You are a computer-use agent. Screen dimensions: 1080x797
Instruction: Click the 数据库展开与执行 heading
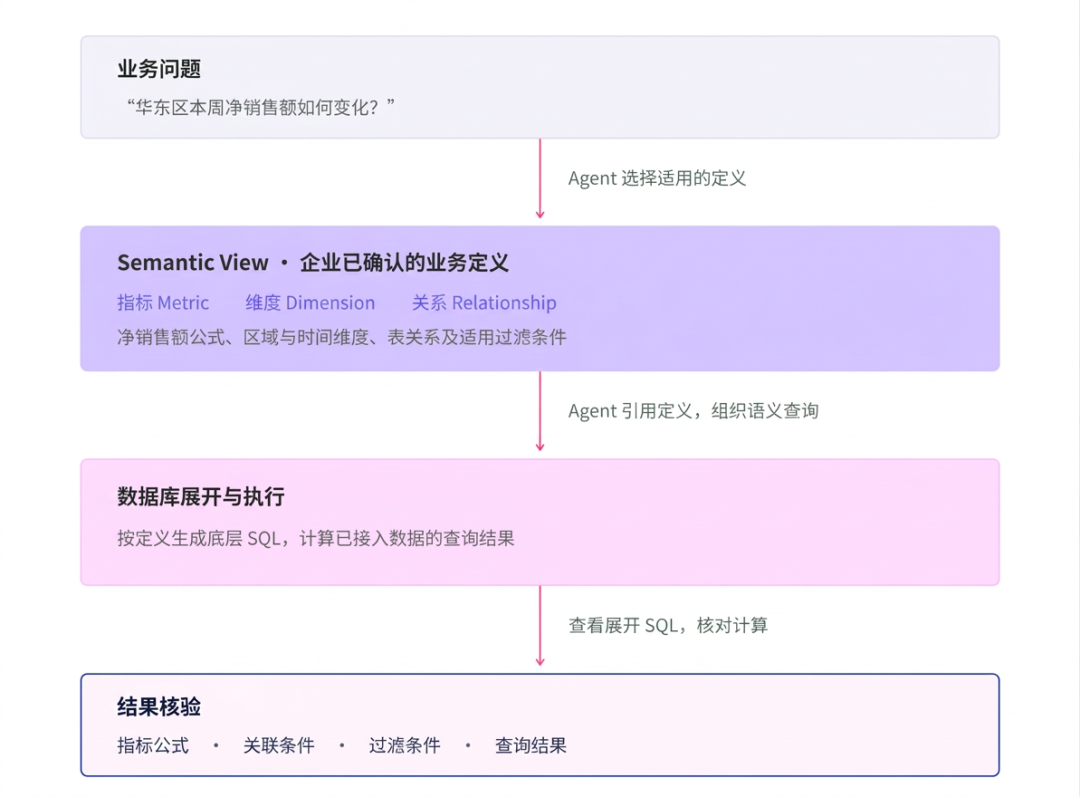[201, 497]
